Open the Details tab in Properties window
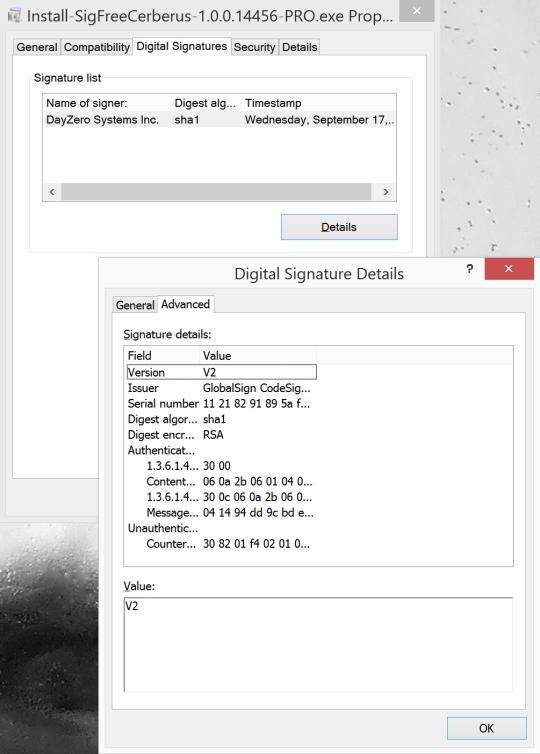This screenshot has height=754, width=540. (299, 47)
